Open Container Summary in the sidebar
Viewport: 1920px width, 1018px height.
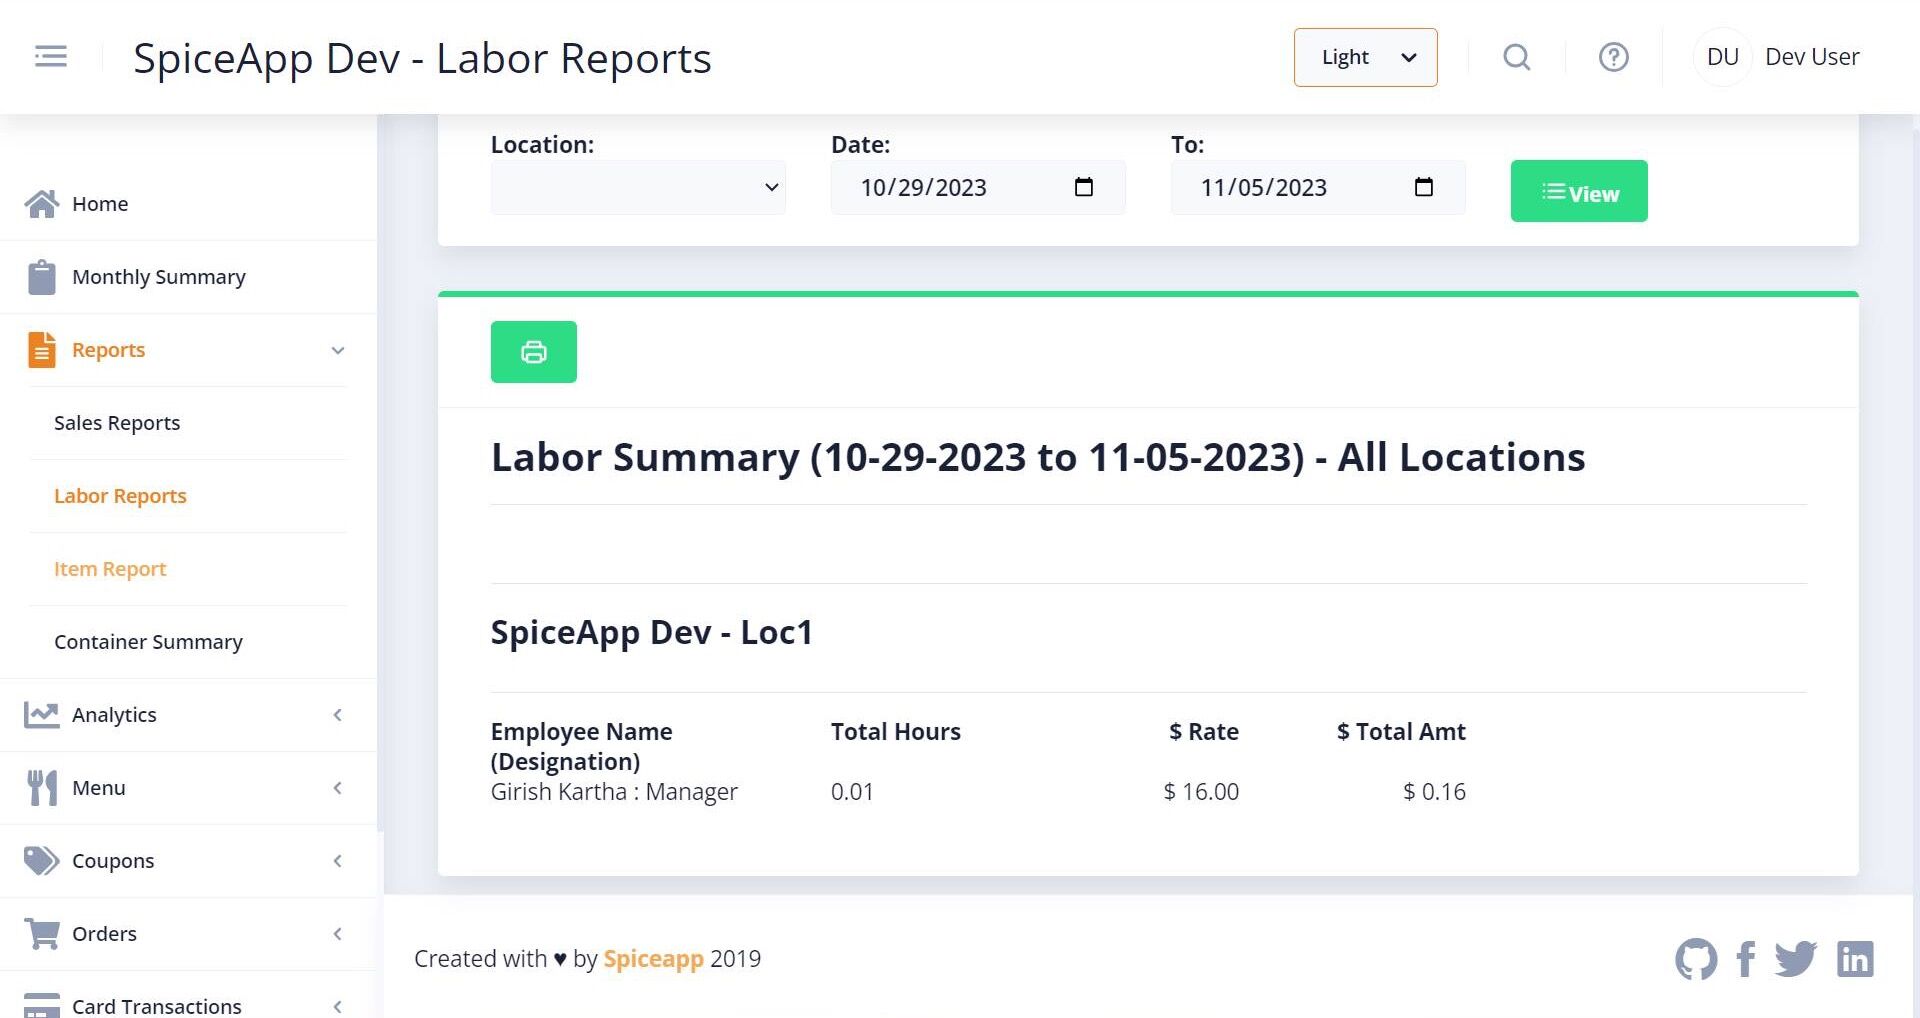148,642
